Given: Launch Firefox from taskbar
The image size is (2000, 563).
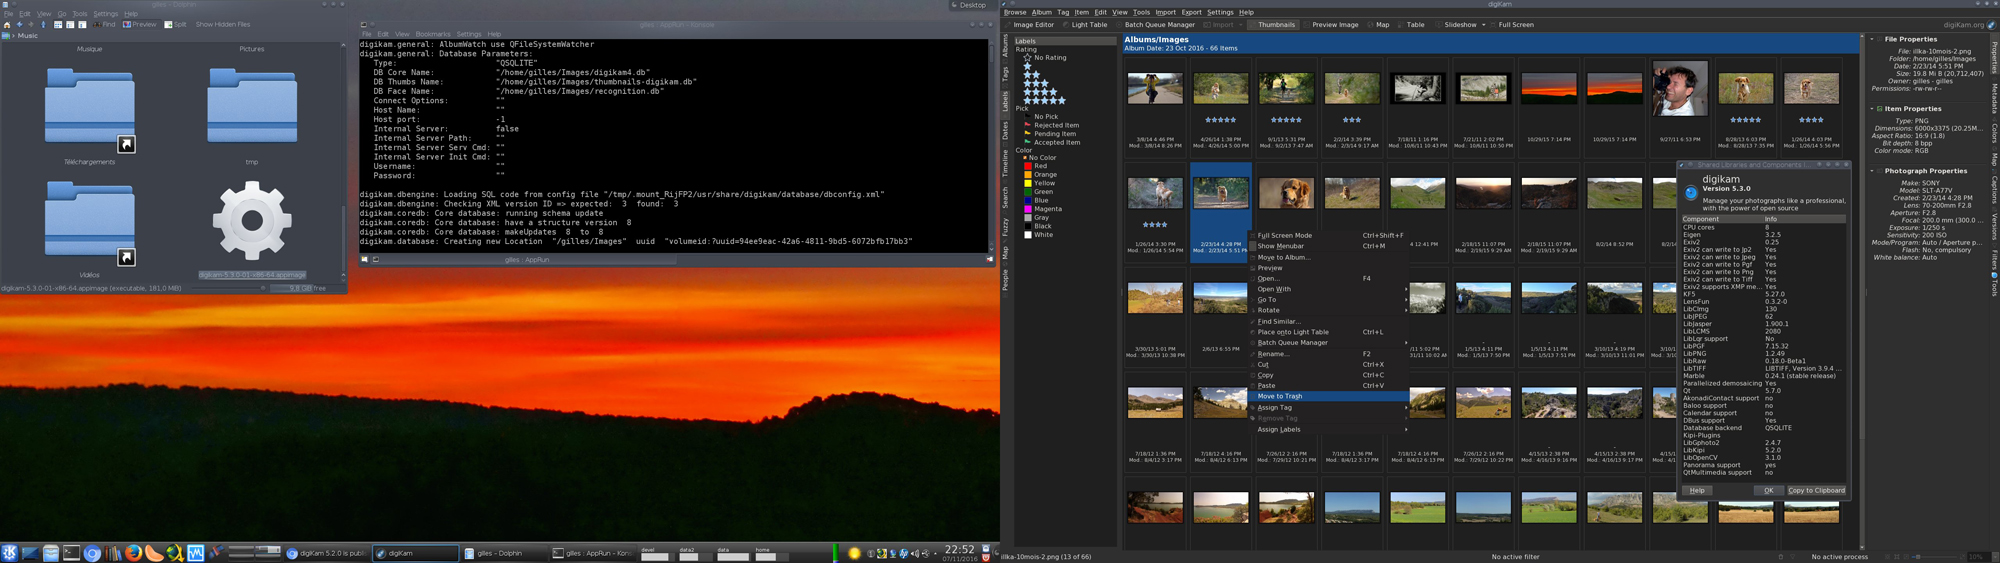Looking at the screenshot, I should pos(133,553).
